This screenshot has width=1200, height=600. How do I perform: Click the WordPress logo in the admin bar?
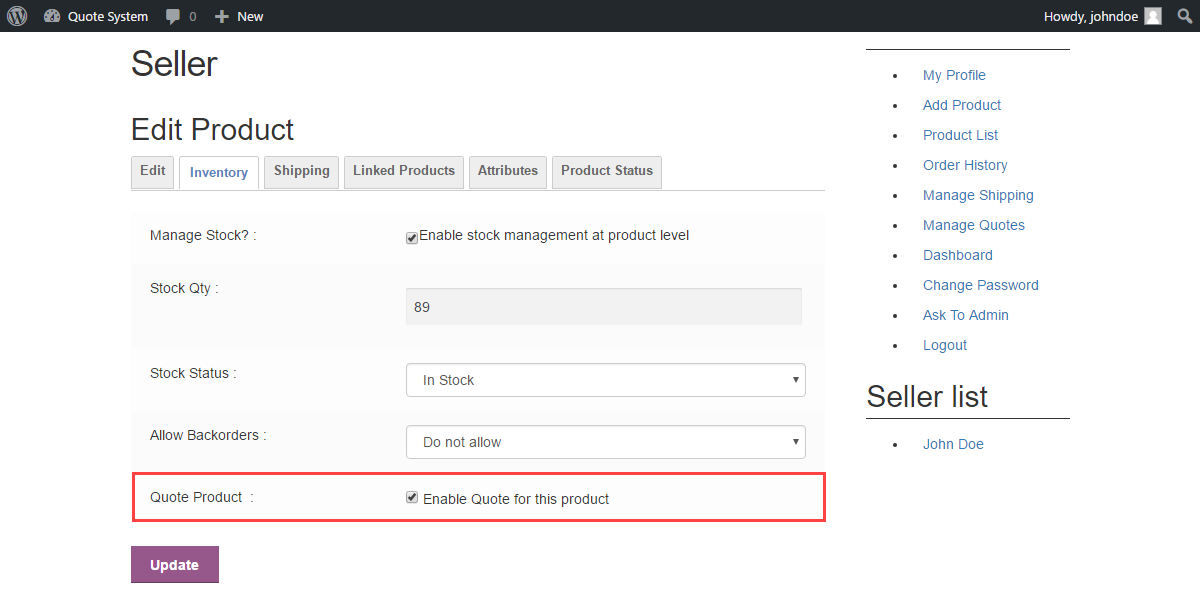tap(16, 16)
